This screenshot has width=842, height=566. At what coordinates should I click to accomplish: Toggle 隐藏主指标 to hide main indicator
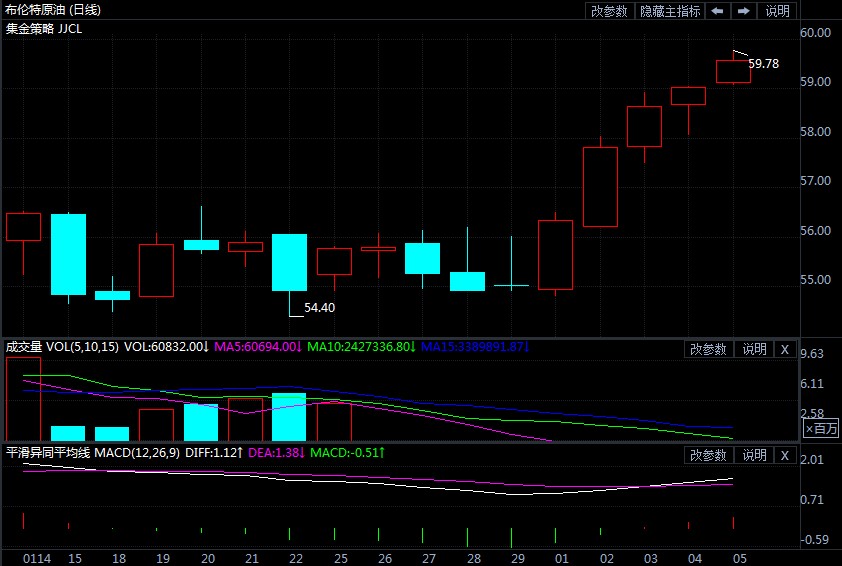(670, 11)
